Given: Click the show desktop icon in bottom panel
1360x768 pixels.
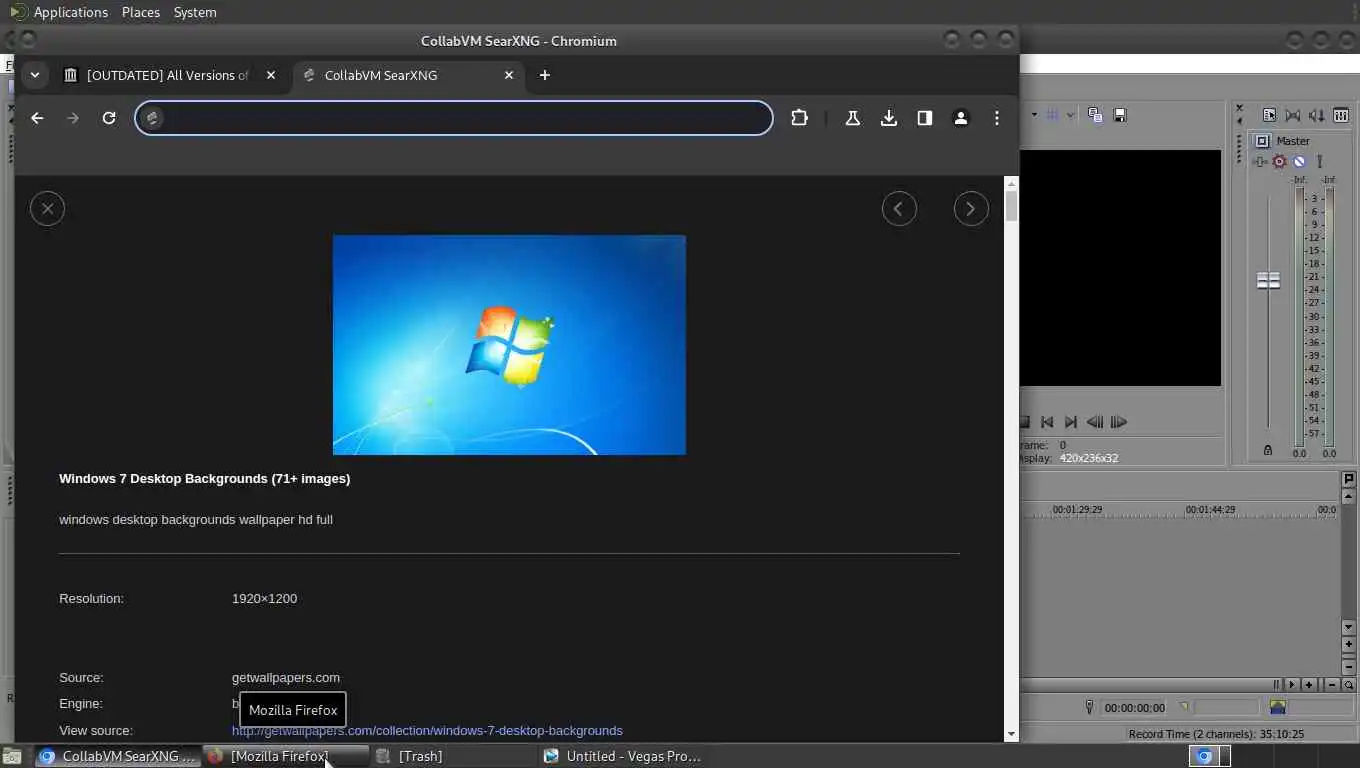Looking at the screenshot, I should coord(12,757).
